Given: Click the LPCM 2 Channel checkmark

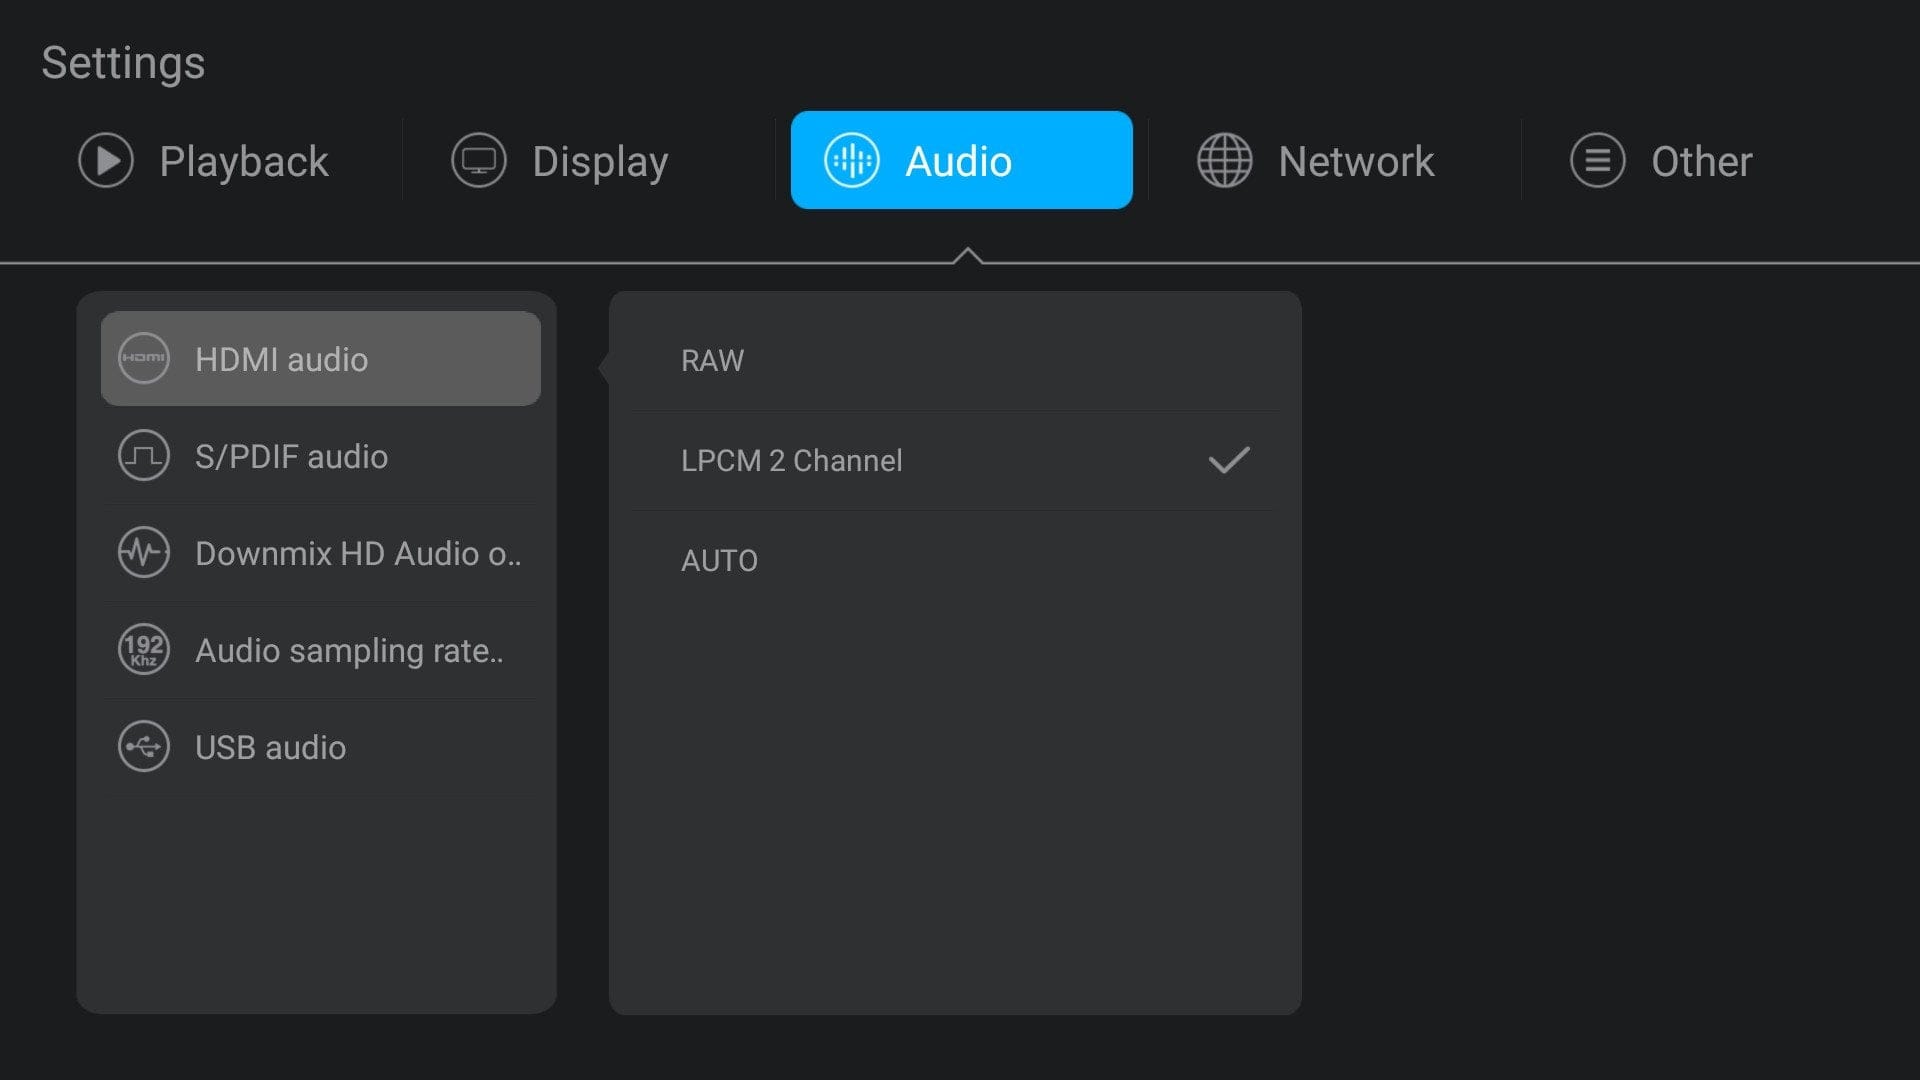Looking at the screenshot, I should pos(1229,460).
